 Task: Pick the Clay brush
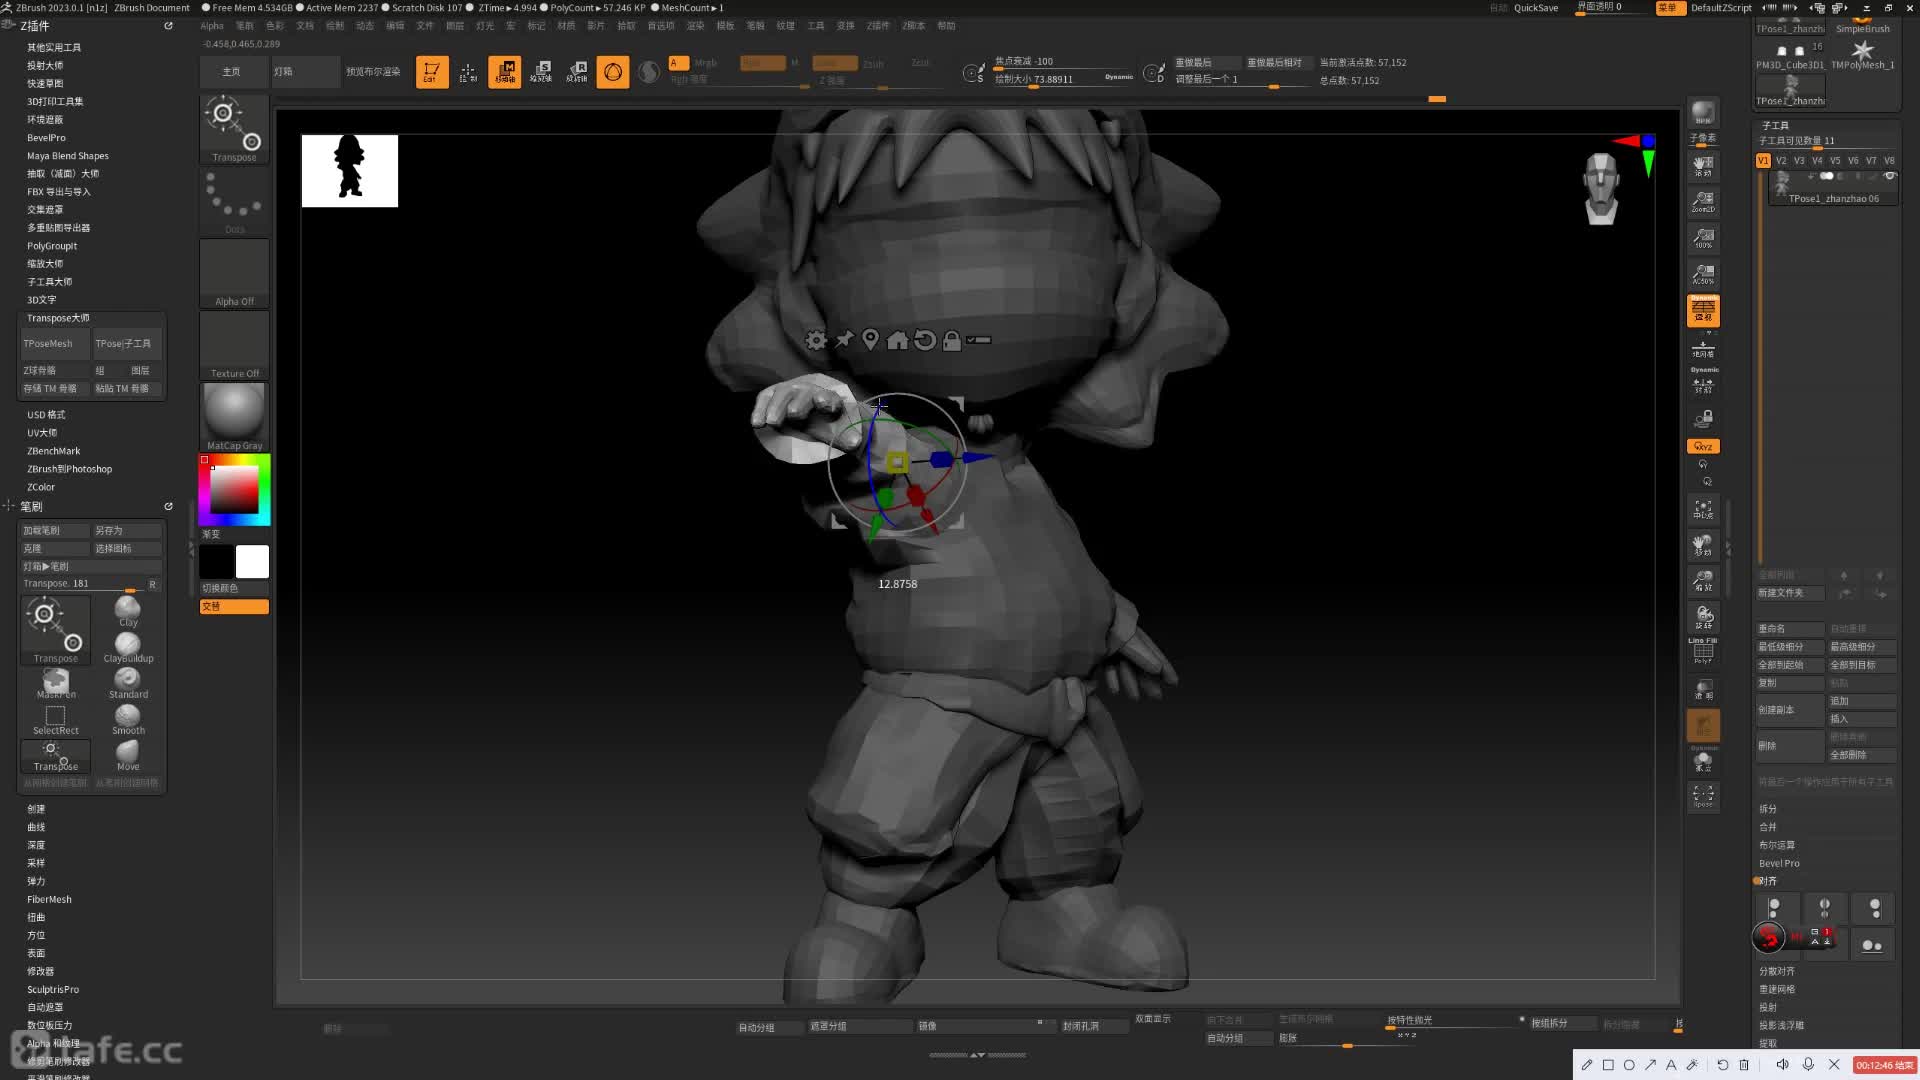pos(128,611)
